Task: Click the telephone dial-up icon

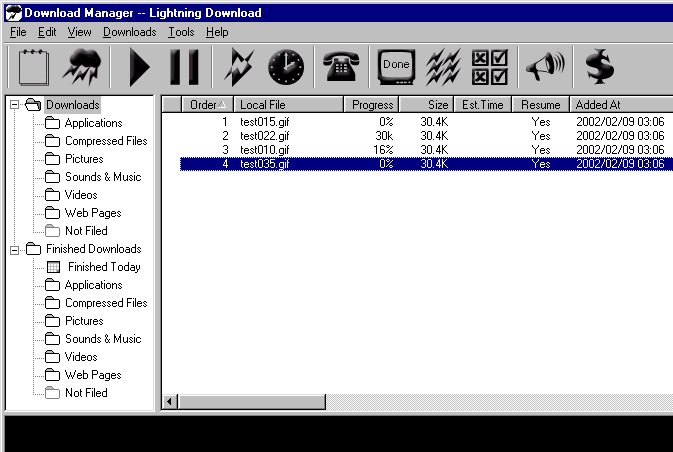Action: [x=341, y=66]
